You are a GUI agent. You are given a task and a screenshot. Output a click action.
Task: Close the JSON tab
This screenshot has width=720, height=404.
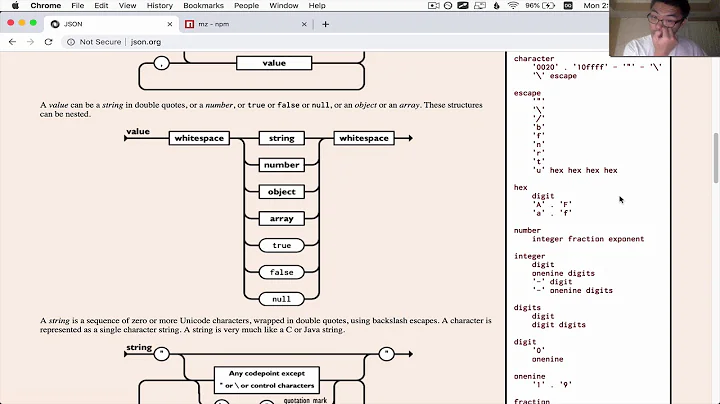pos(169,24)
